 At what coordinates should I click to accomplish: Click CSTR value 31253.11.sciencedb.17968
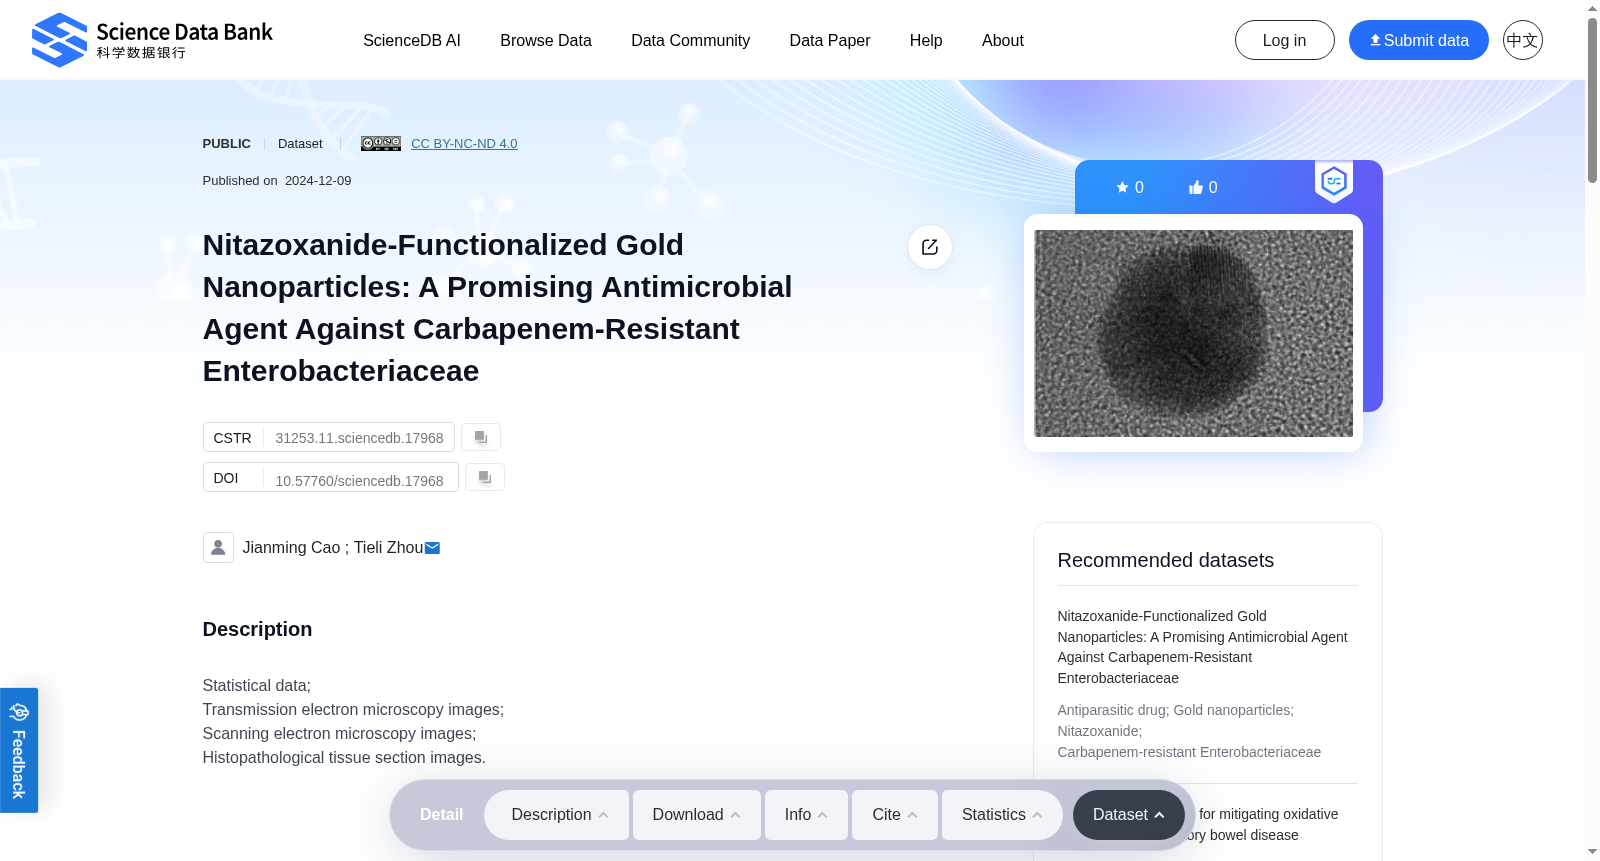click(x=360, y=438)
